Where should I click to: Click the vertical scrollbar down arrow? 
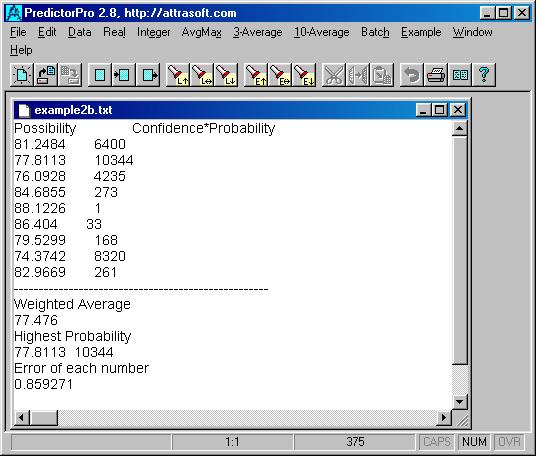pyautogui.click(x=459, y=402)
